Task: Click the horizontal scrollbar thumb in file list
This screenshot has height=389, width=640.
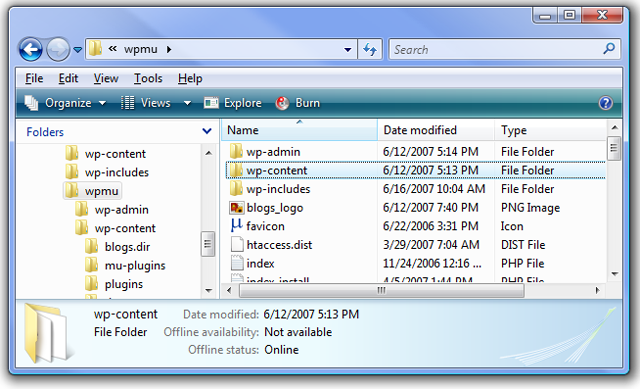Action: [381, 290]
